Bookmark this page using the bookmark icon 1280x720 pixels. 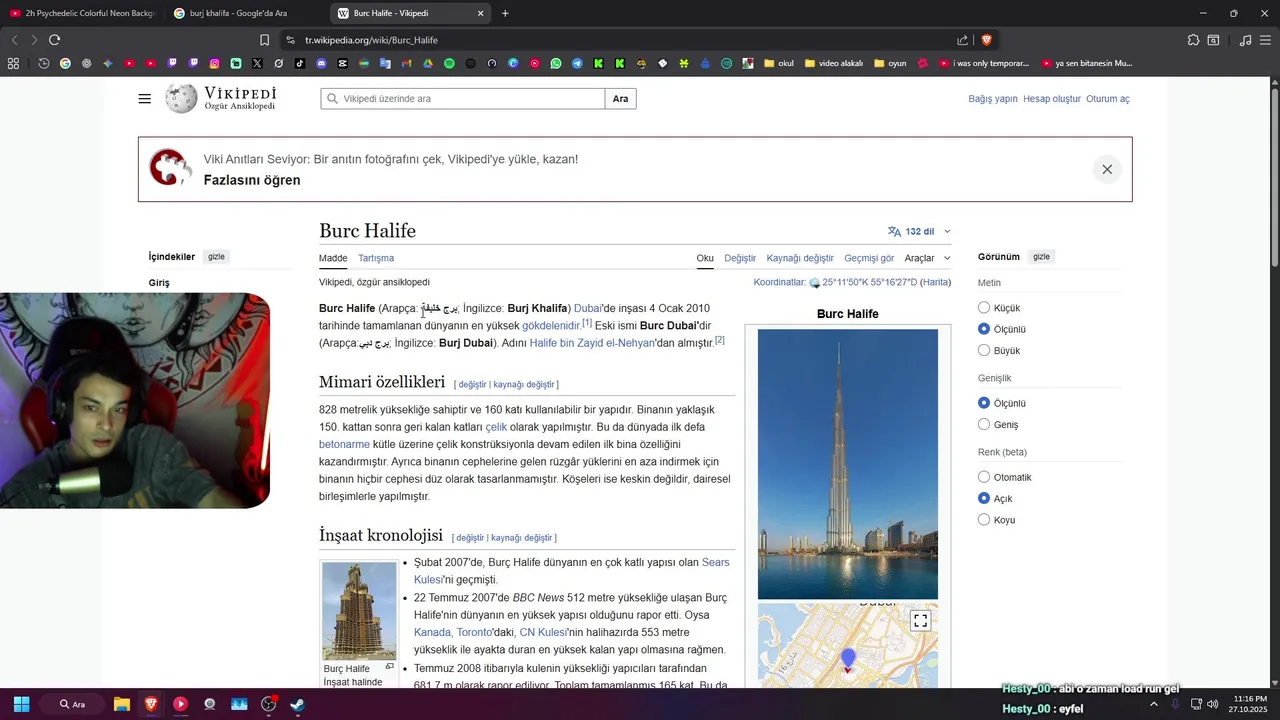coord(264,40)
